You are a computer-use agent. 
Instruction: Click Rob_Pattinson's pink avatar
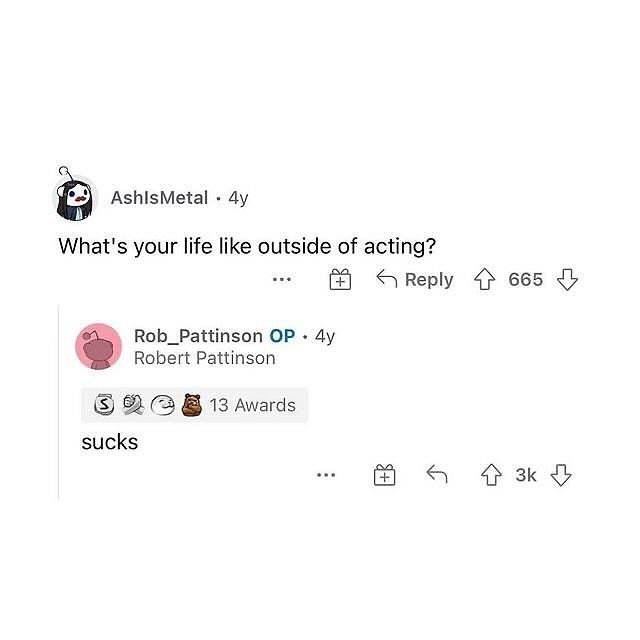98,346
